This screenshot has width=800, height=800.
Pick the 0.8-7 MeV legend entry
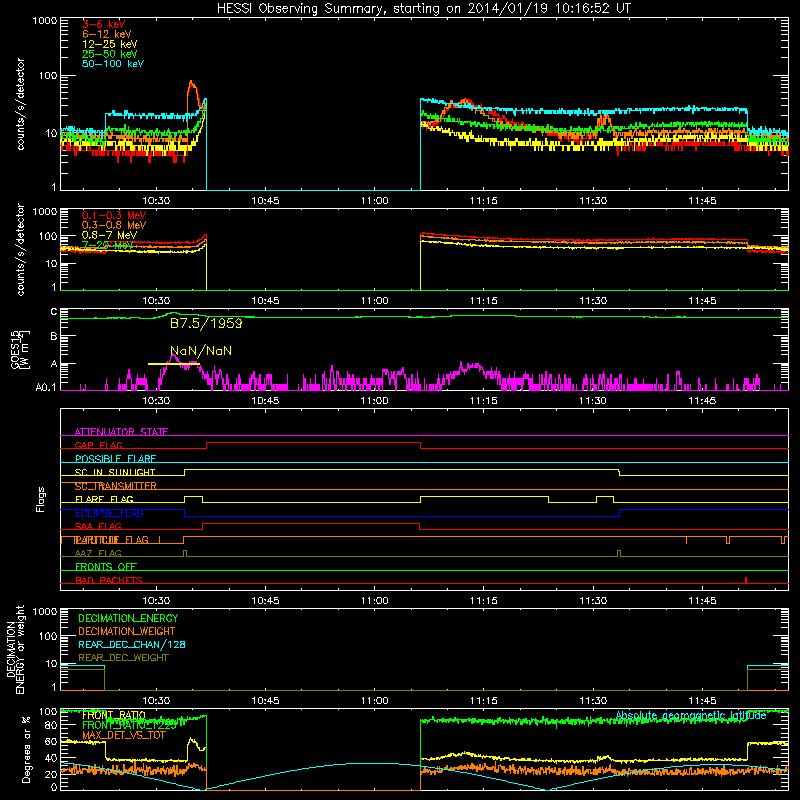109,235
